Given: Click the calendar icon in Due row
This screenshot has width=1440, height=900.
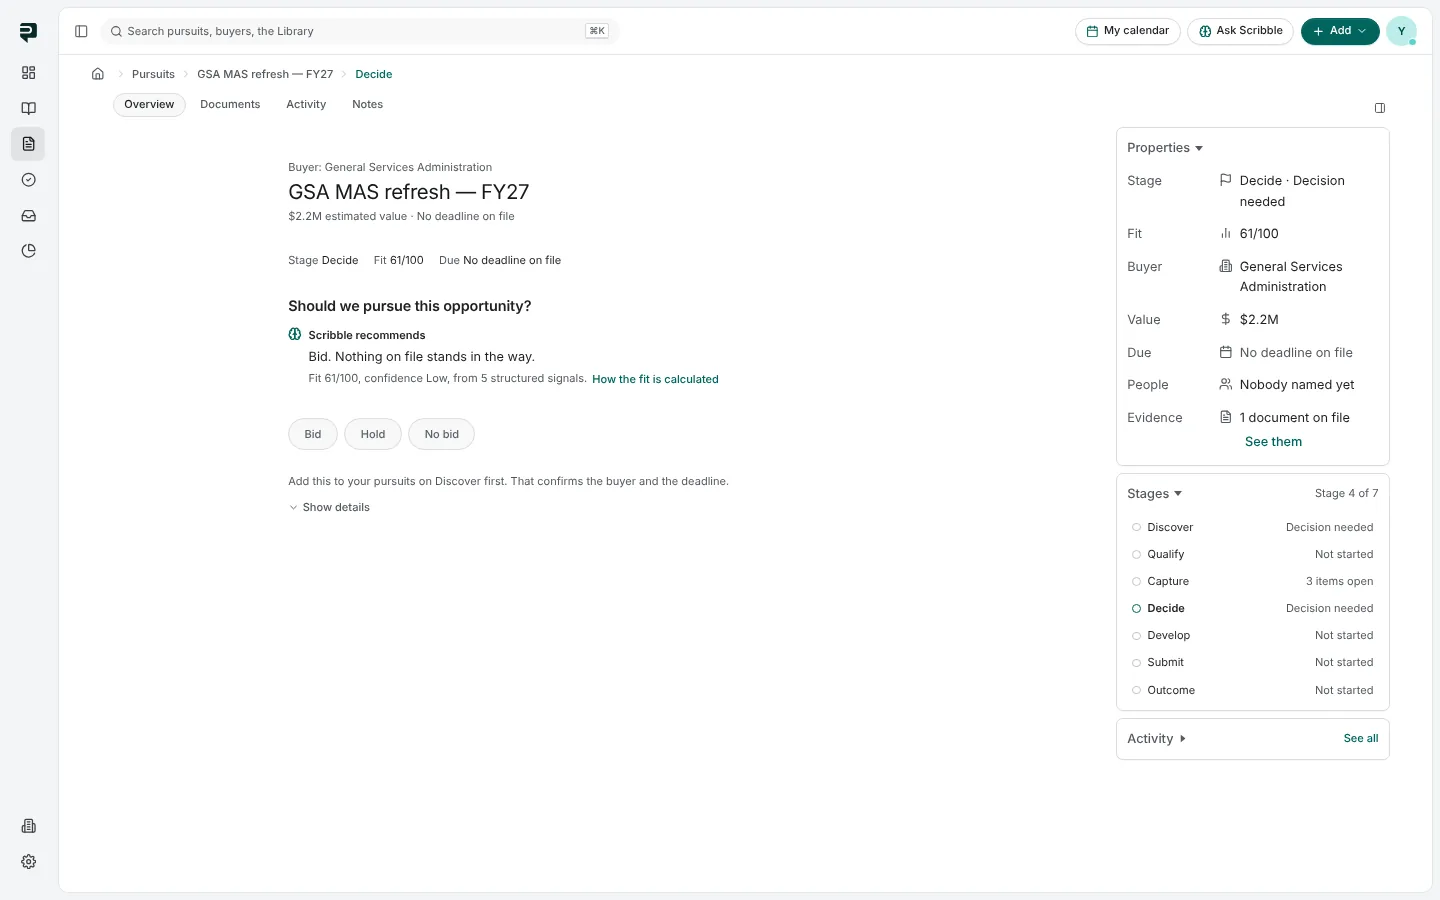Looking at the screenshot, I should coord(1225,352).
